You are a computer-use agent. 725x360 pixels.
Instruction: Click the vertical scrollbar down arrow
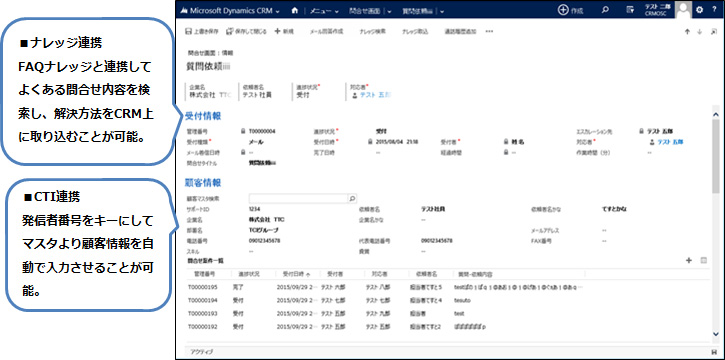pyautogui.click(x=716, y=334)
